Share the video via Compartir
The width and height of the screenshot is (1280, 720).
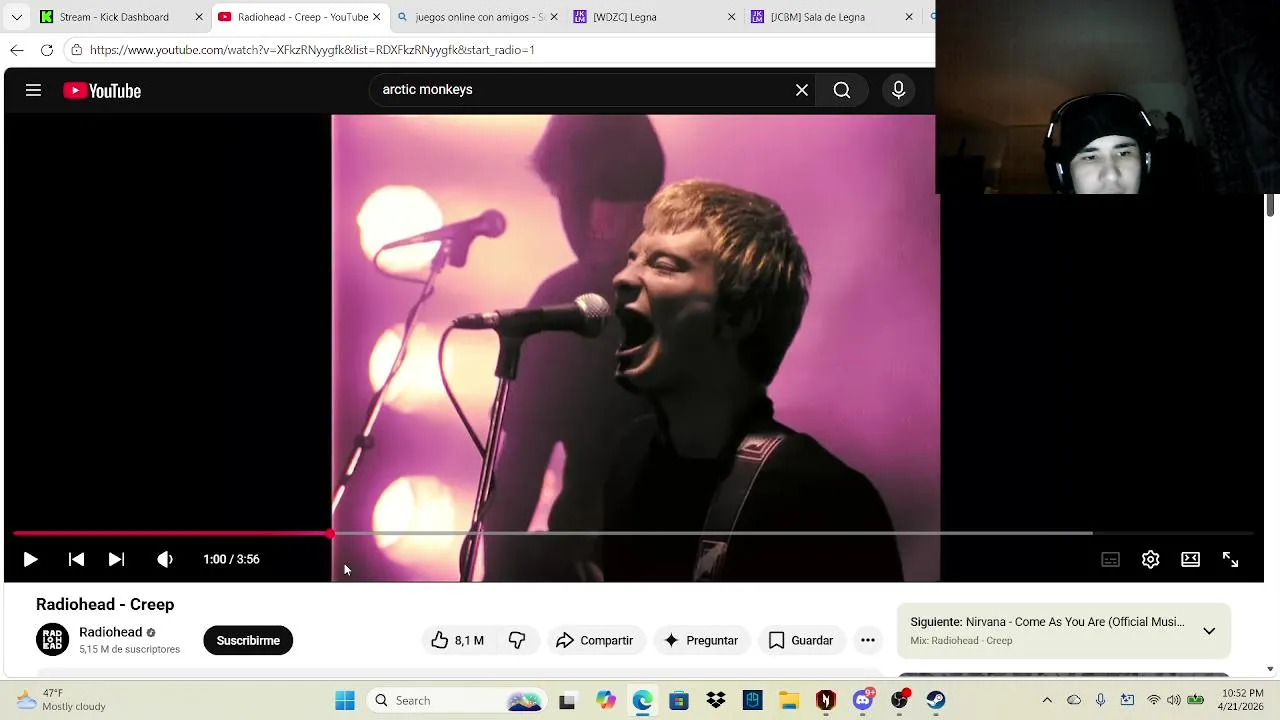[595, 640]
